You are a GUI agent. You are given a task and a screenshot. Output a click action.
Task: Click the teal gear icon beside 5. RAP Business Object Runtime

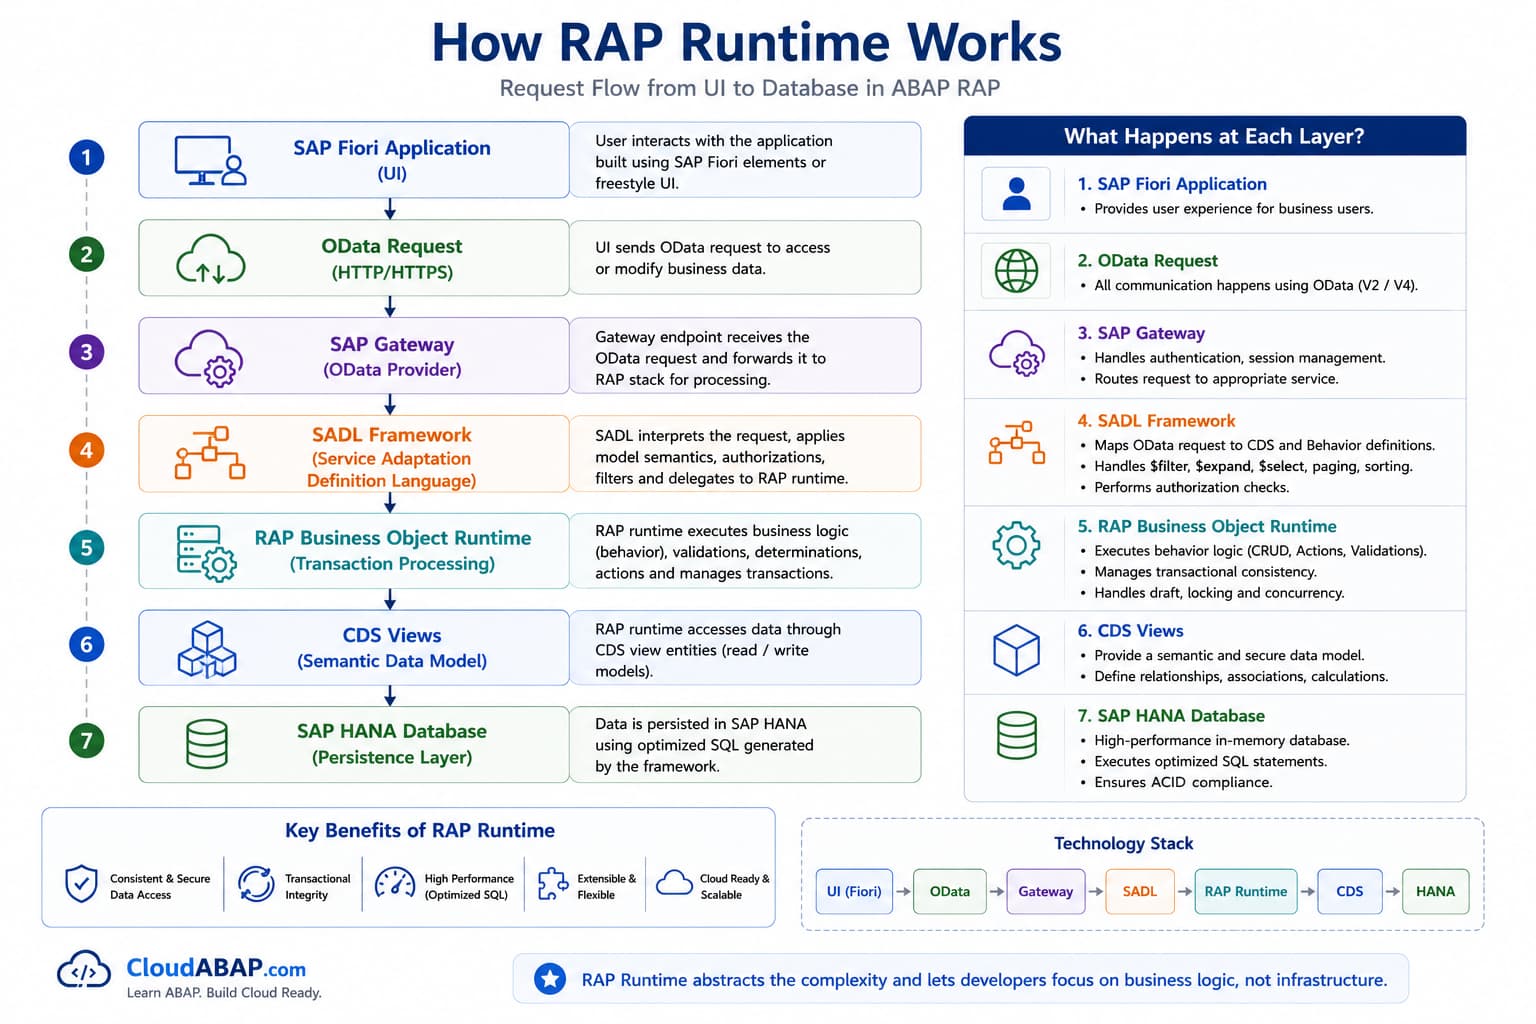point(1016,545)
